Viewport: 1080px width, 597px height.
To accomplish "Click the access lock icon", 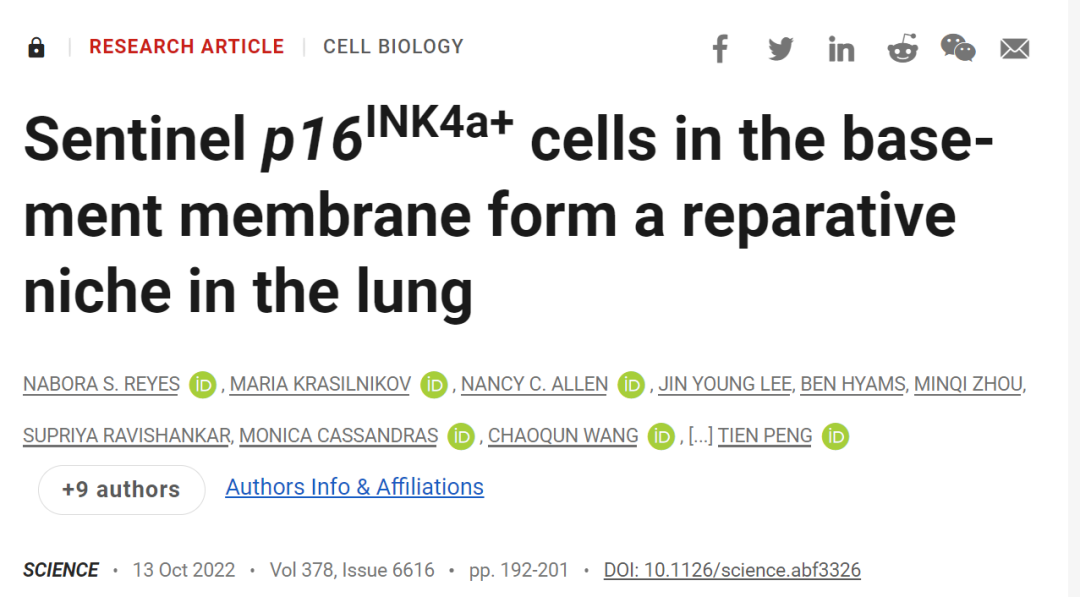I will pyautogui.click(x=36, y=47).
